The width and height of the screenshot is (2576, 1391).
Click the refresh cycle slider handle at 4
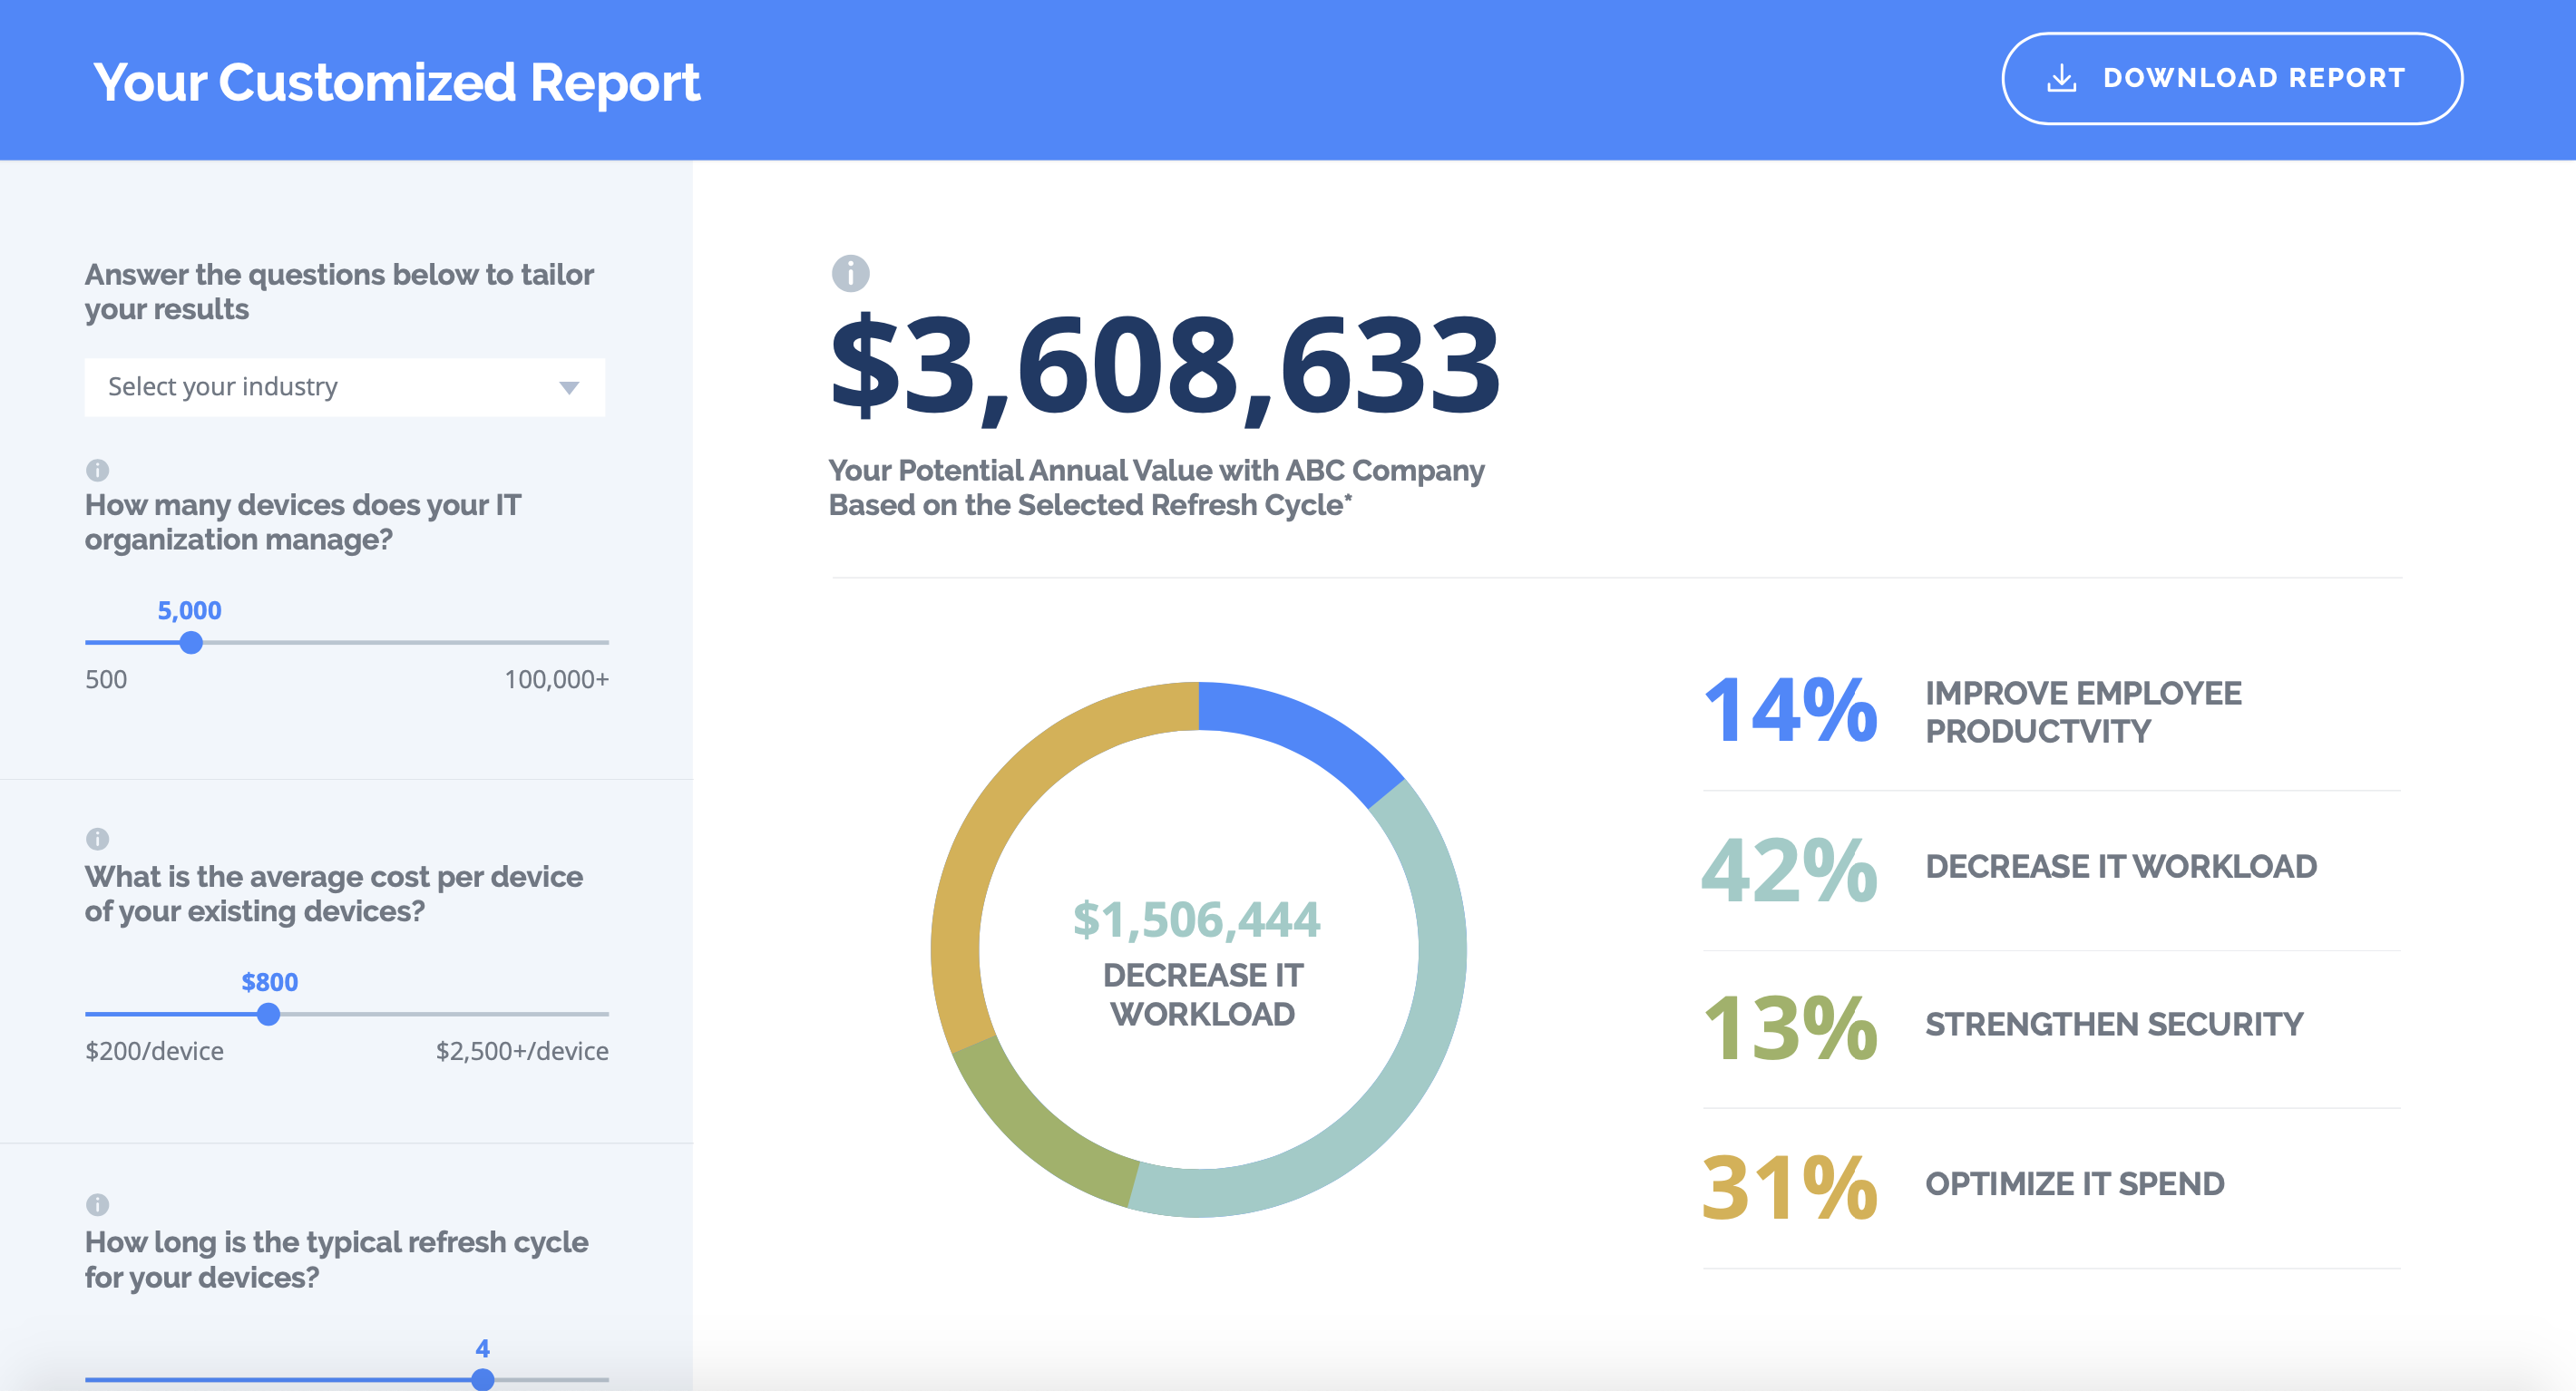pos(482,1379)
